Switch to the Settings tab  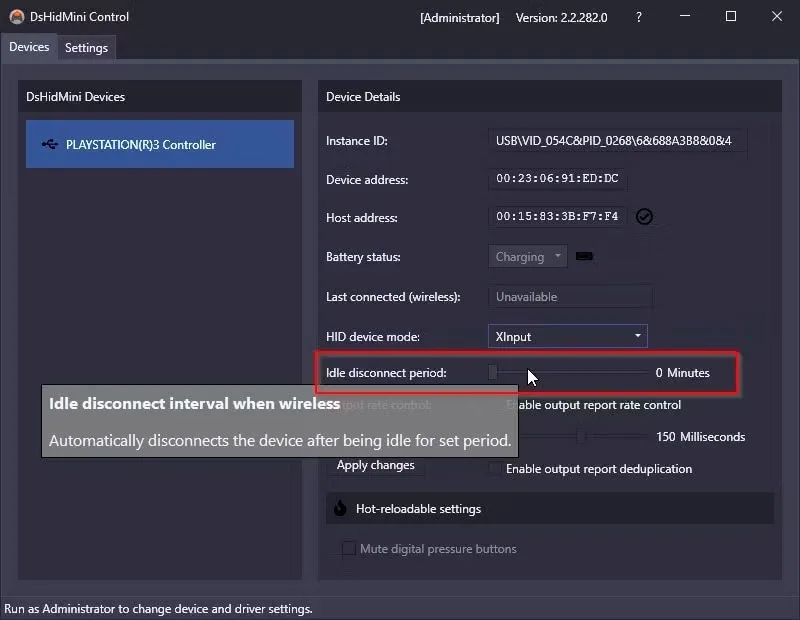(x=86, y=48)
